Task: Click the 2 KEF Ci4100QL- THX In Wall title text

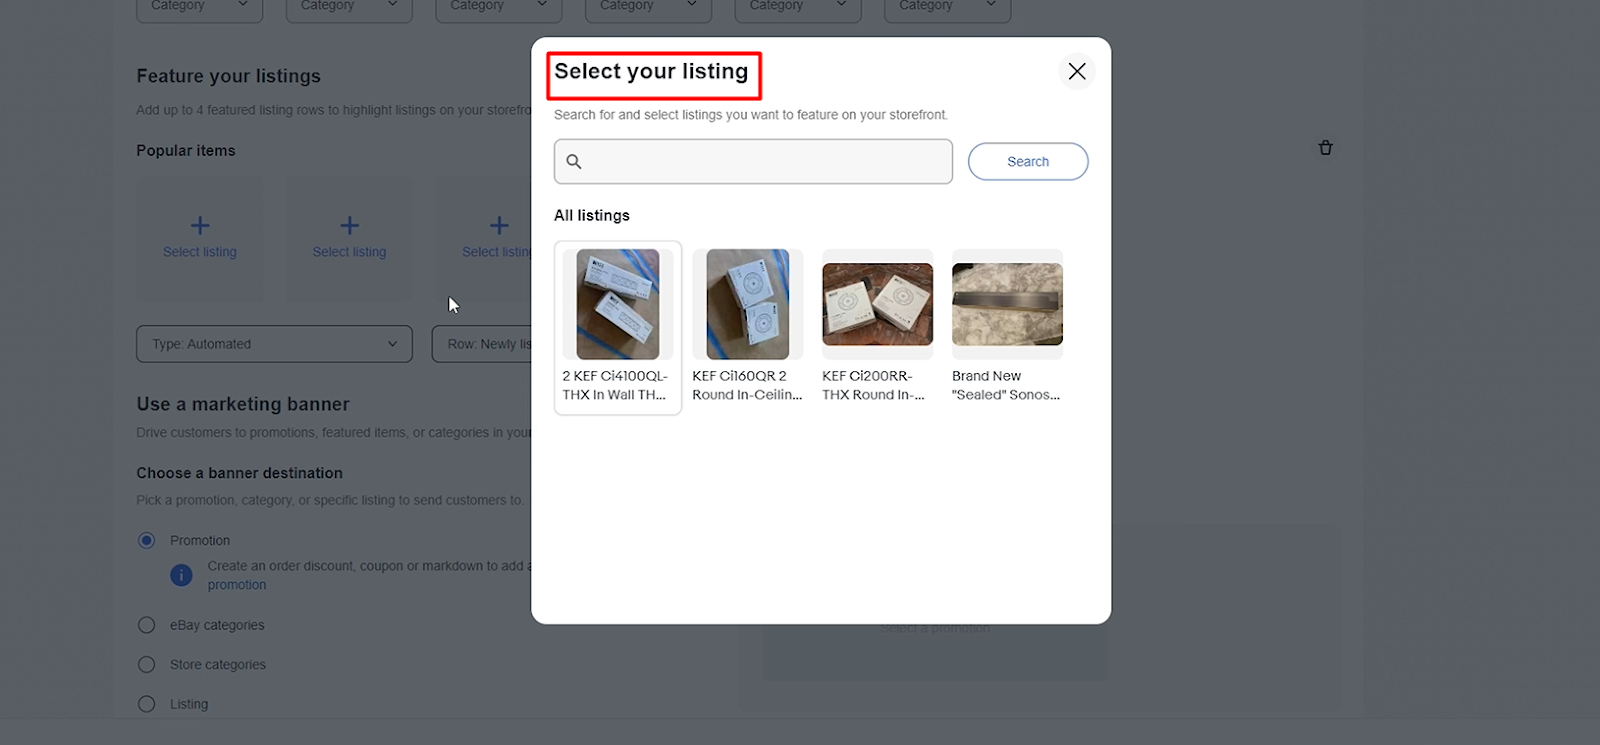Action: tap(615, 385)
